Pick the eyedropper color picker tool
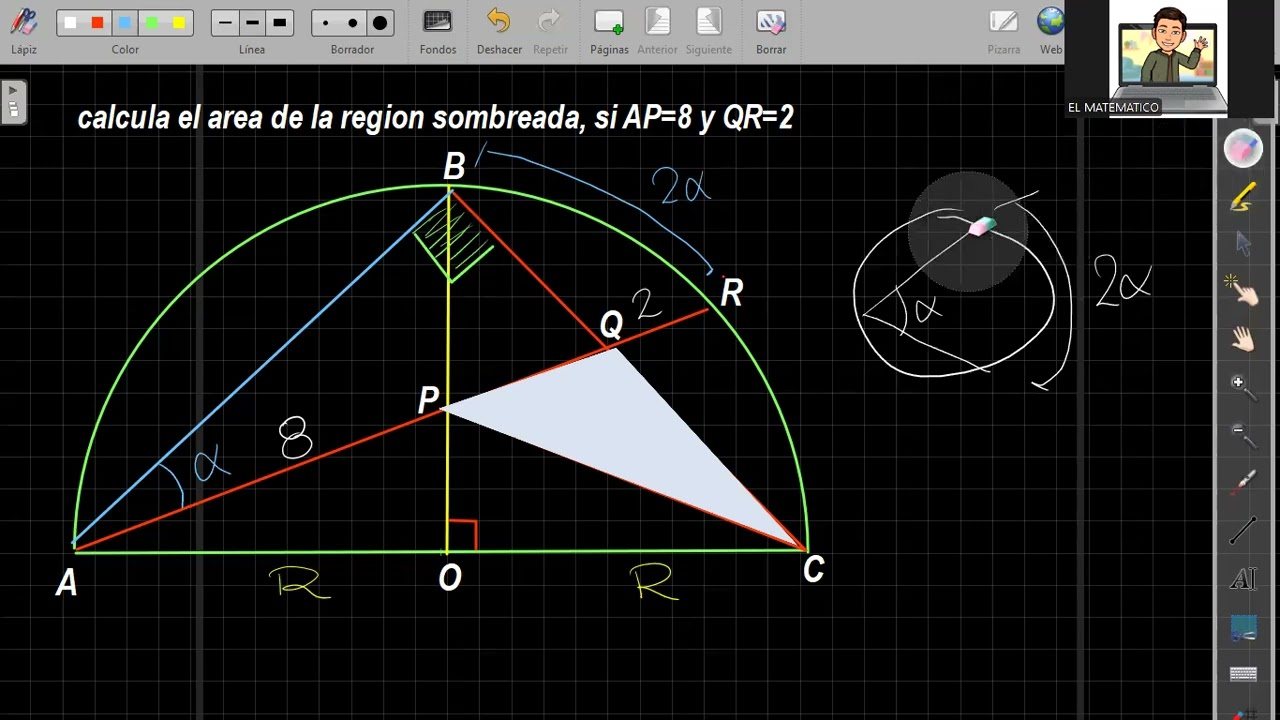The width and height of the screenshot is (1280, 720). point(1243,482)
